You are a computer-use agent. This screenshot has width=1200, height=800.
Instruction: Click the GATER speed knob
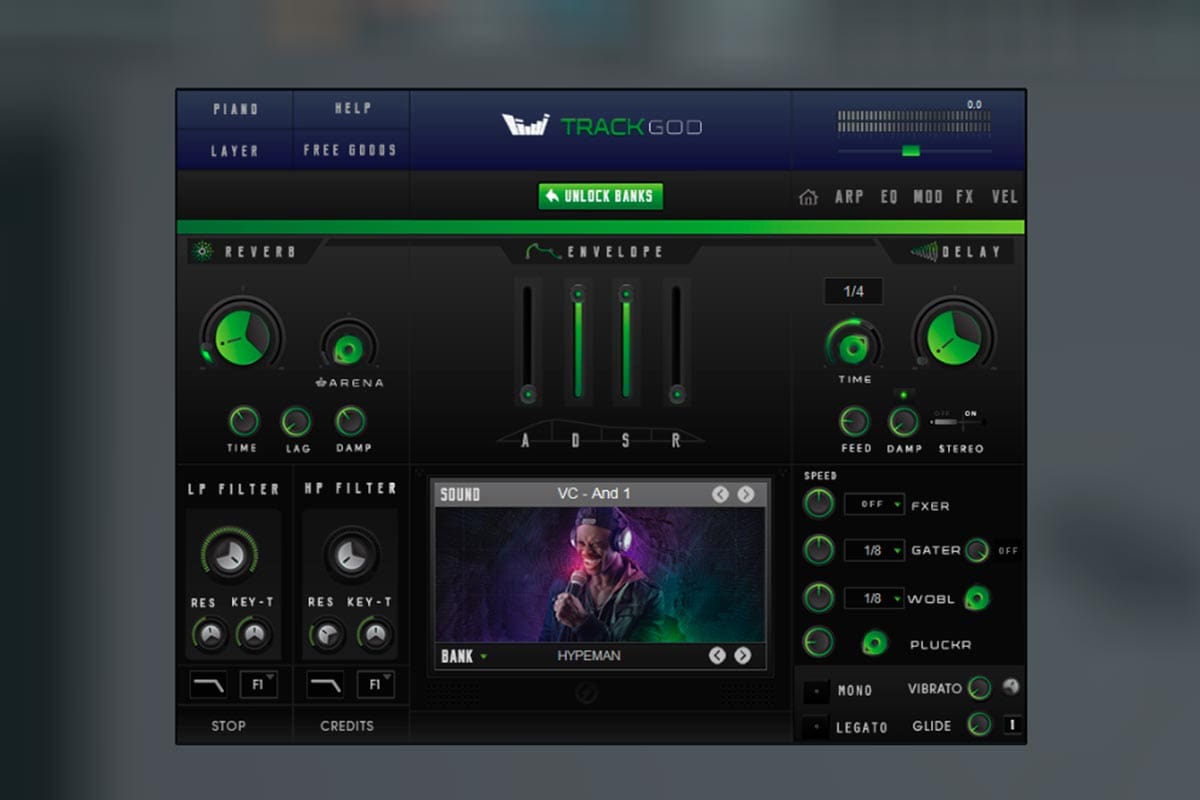tap(819, 549)
